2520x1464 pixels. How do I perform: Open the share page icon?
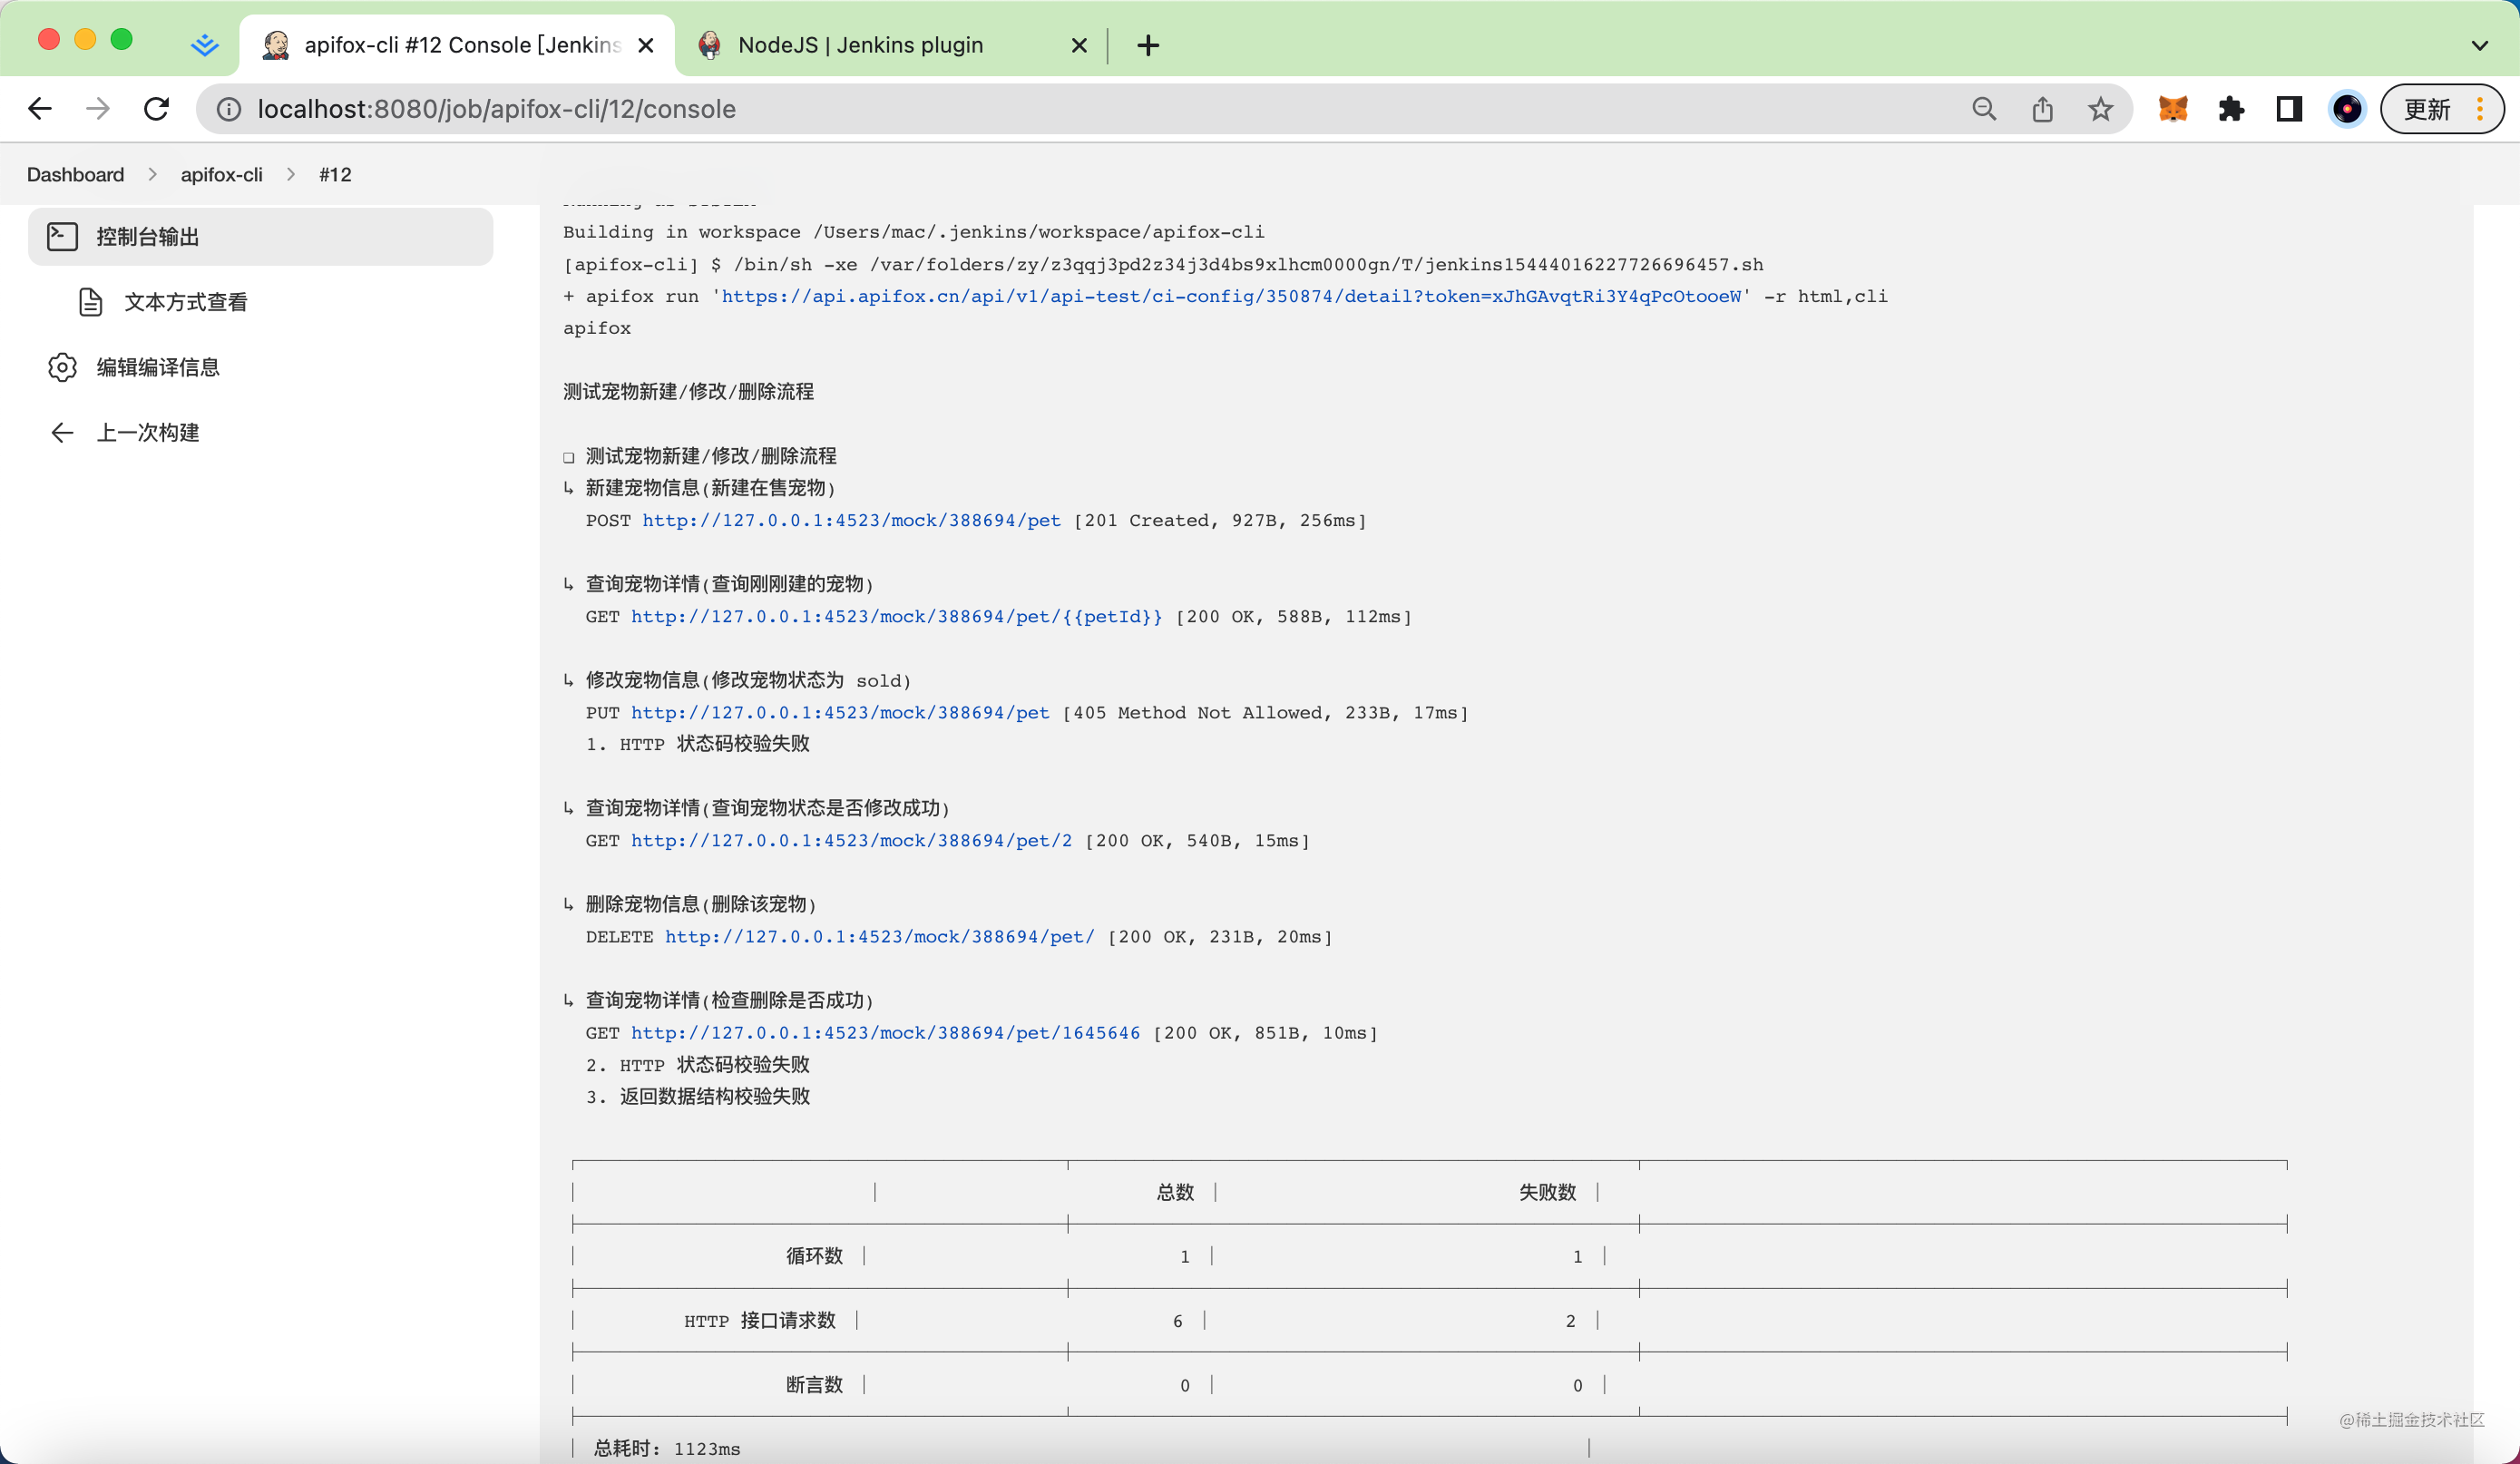(x=2042, y=109)
